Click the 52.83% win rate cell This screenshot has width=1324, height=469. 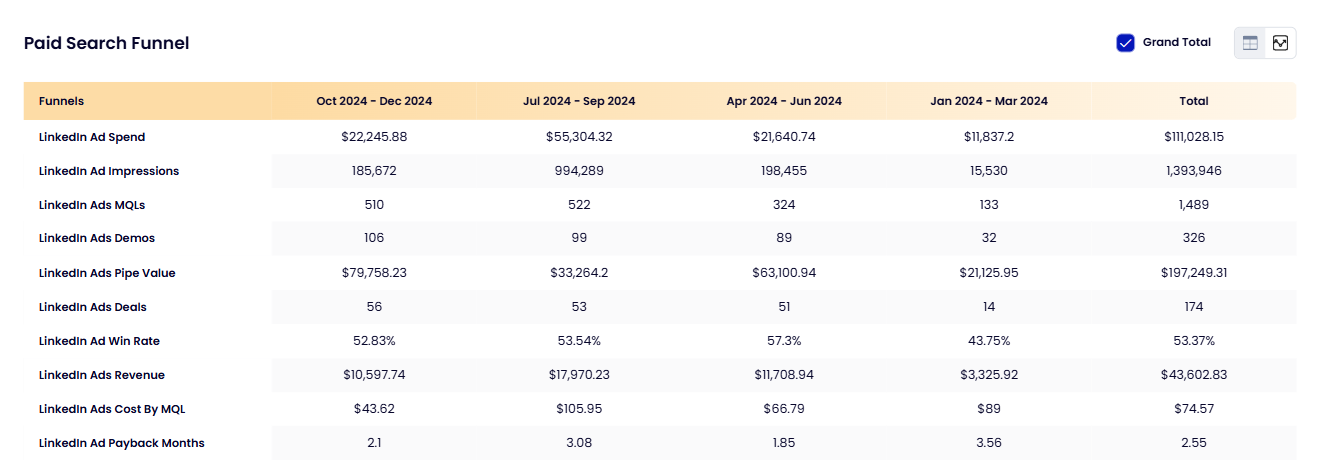pyautogui.click(x=374, y=341)
